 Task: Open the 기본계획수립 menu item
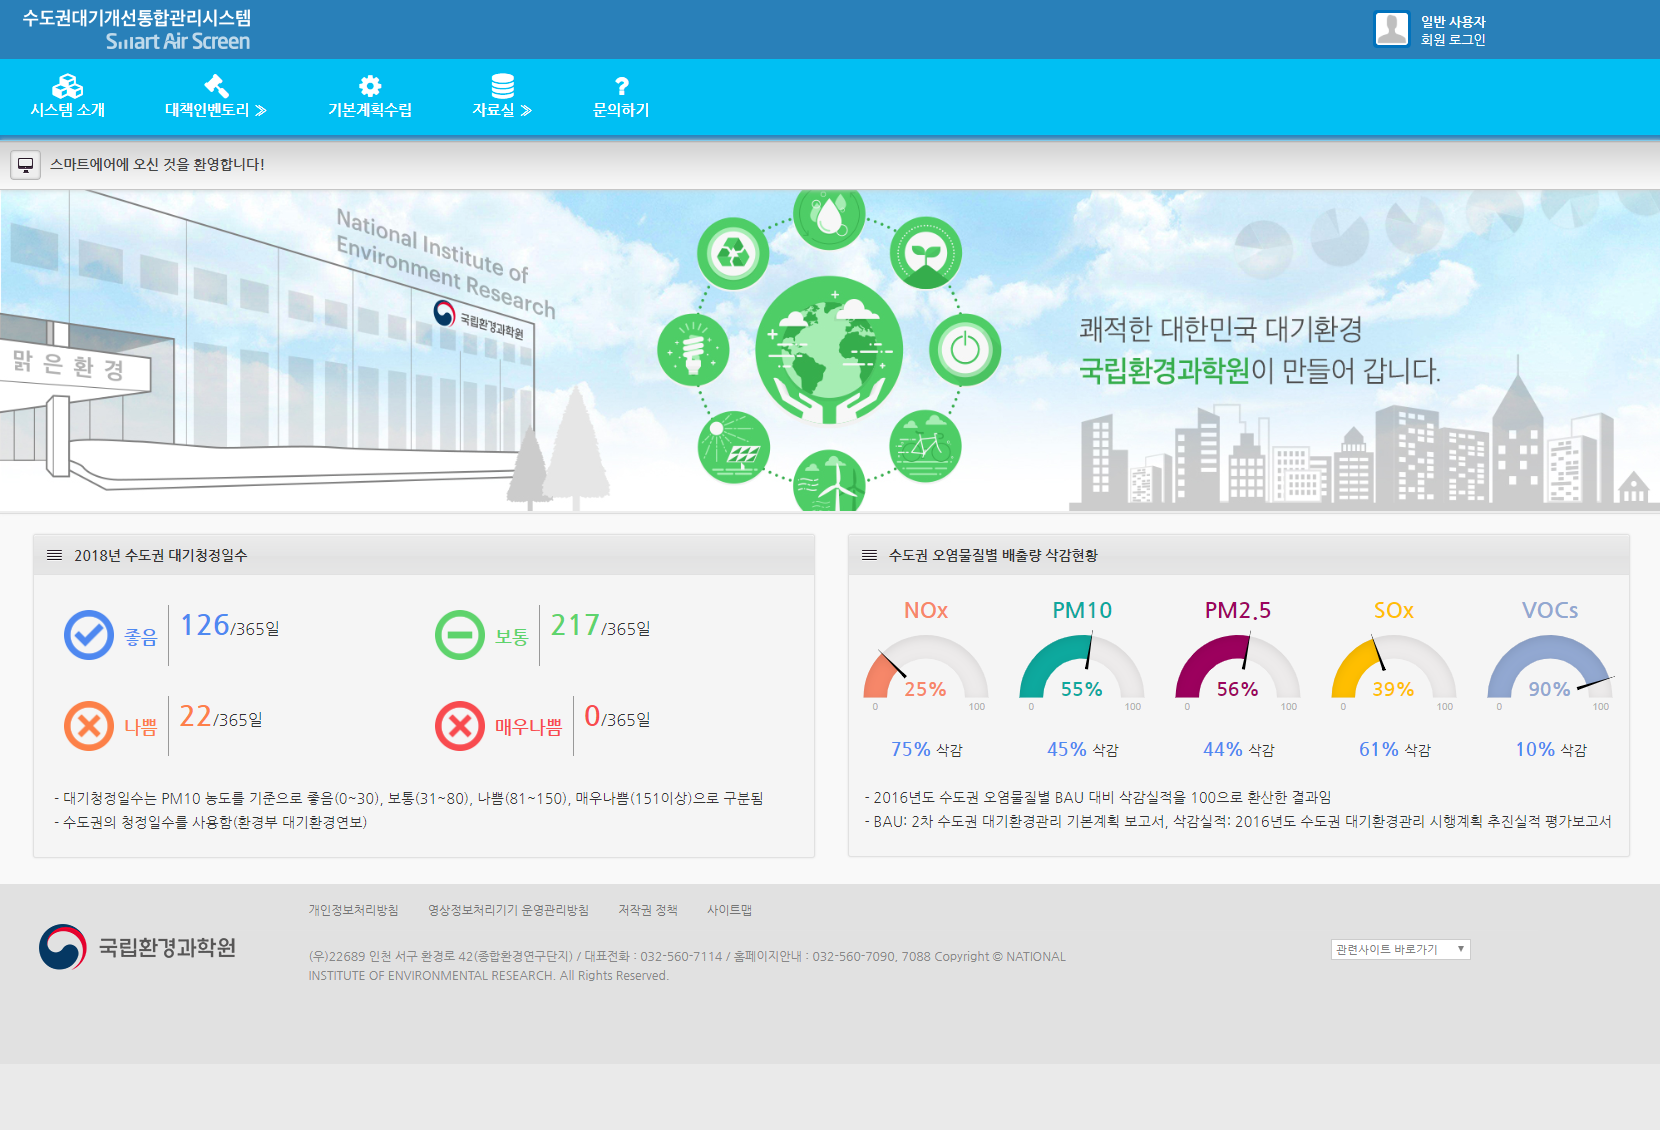coord(370,110)
